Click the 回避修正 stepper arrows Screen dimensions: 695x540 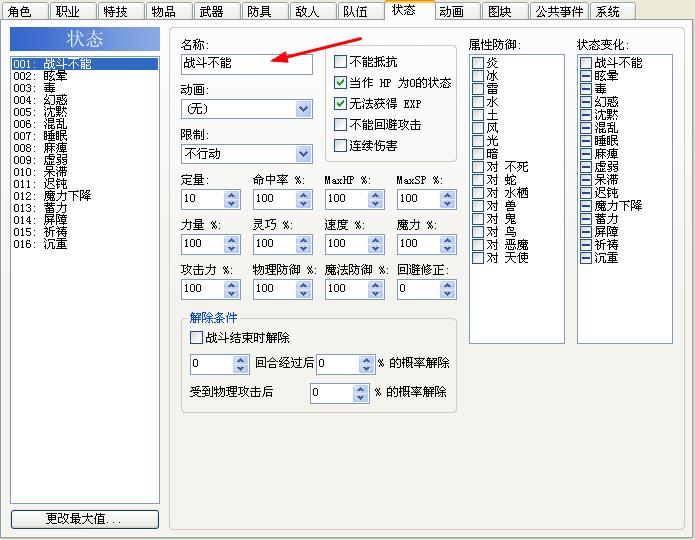point(448,289)
